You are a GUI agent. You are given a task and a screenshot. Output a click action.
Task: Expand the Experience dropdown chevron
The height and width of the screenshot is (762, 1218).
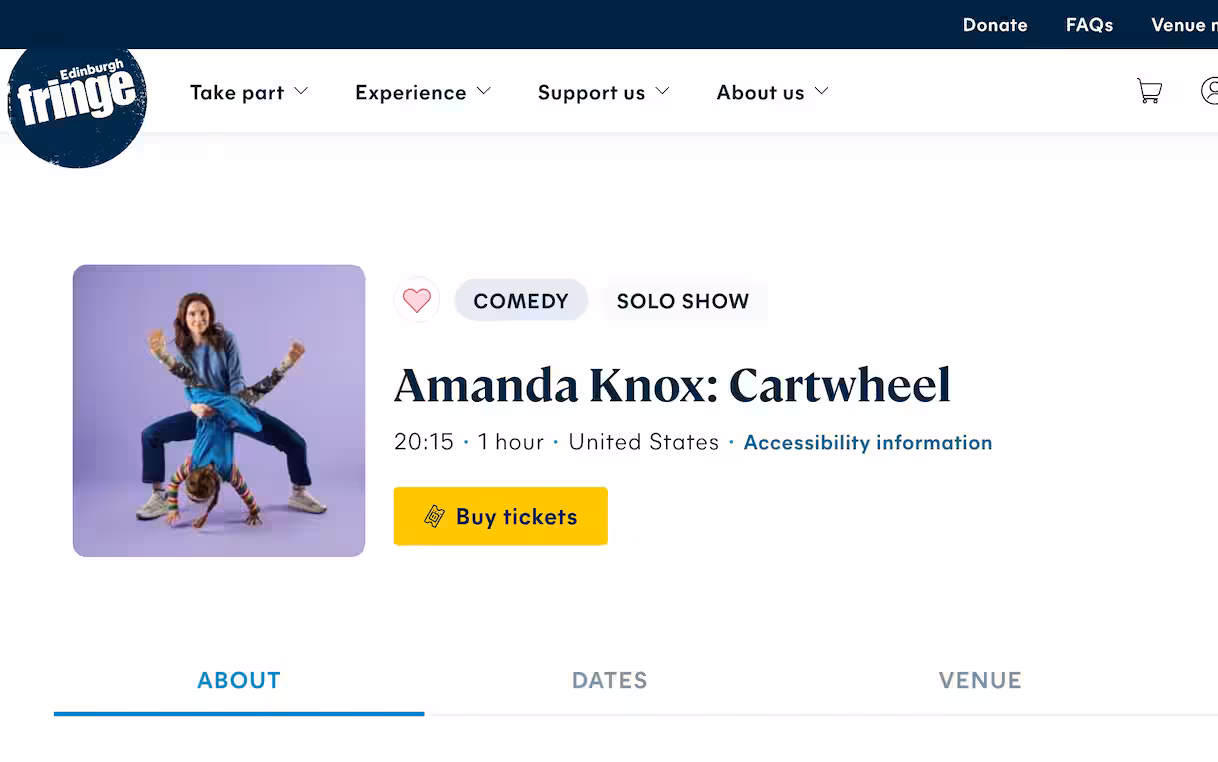[x=484, y=91]
